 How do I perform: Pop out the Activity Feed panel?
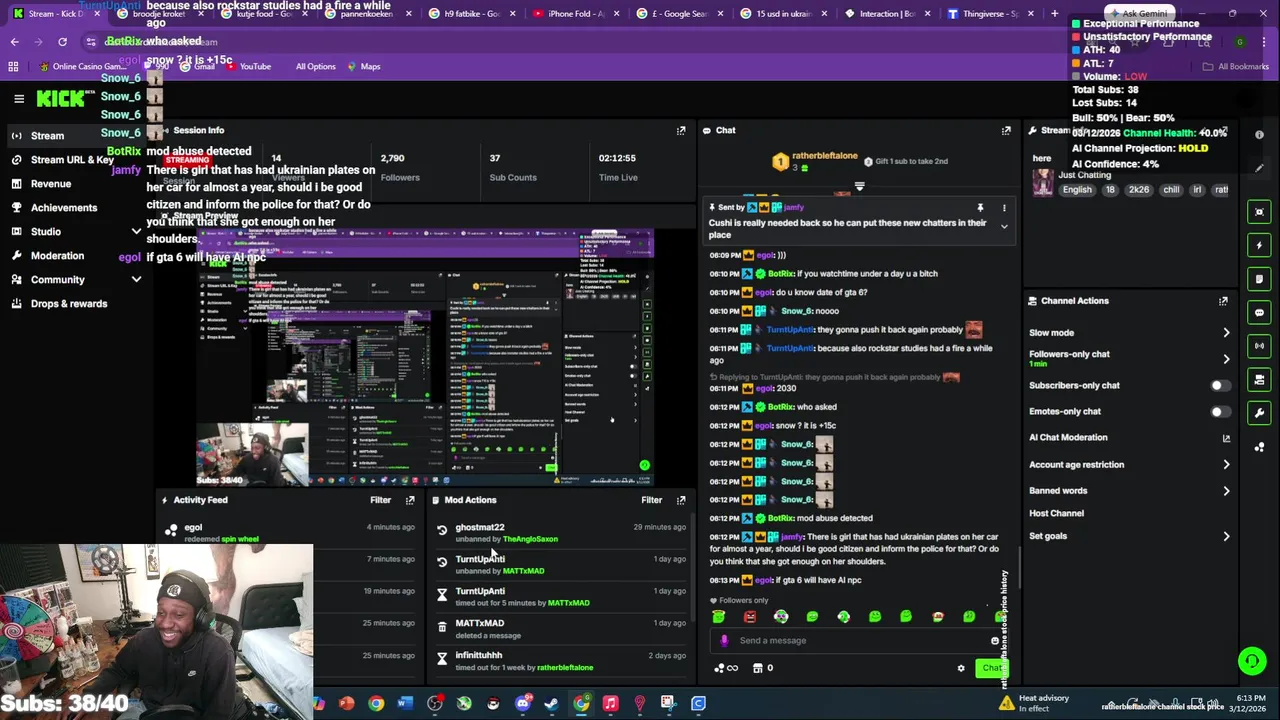point(410,500)
